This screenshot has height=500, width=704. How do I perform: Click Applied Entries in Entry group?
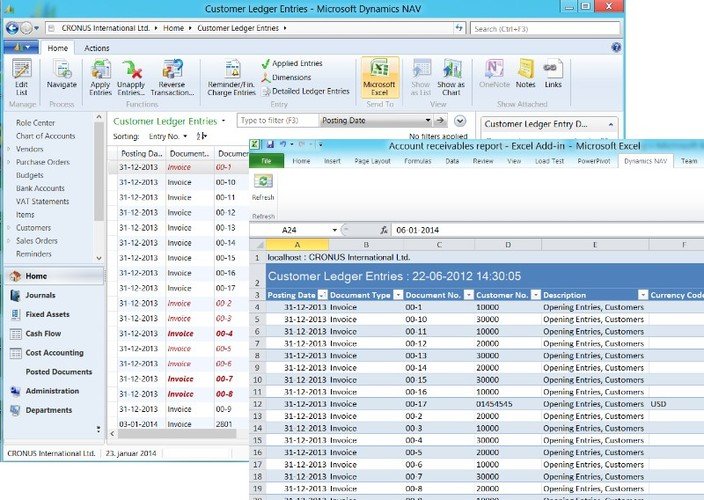click(x=292, y=64)
